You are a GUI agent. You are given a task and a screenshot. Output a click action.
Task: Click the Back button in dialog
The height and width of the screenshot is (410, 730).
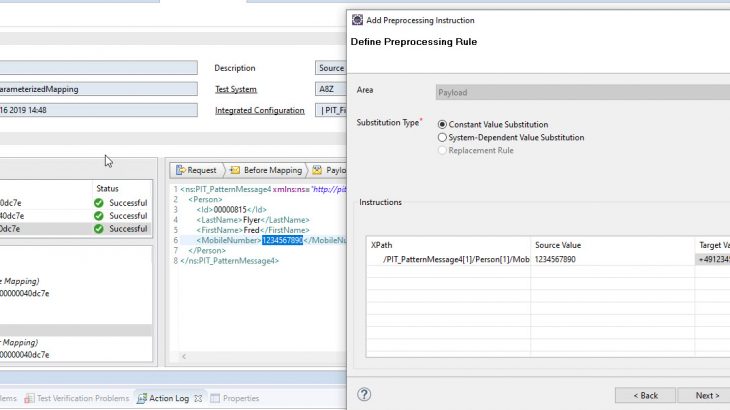[x=645, y=396]
